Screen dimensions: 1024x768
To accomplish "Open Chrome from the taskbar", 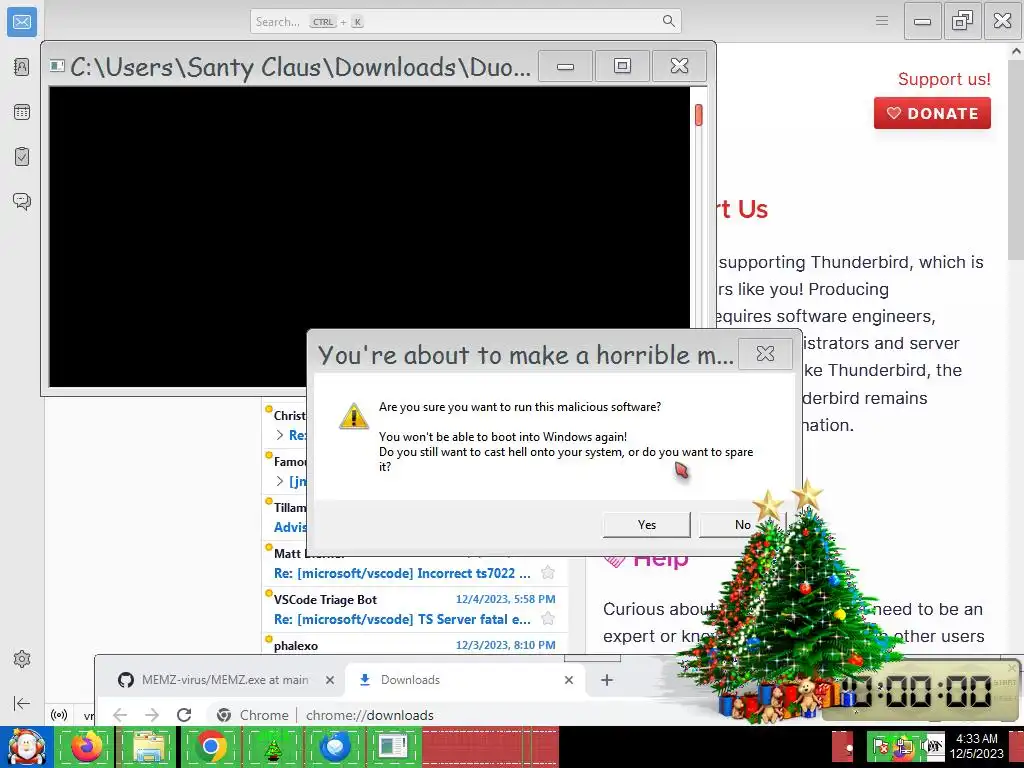I will point(211,747).
